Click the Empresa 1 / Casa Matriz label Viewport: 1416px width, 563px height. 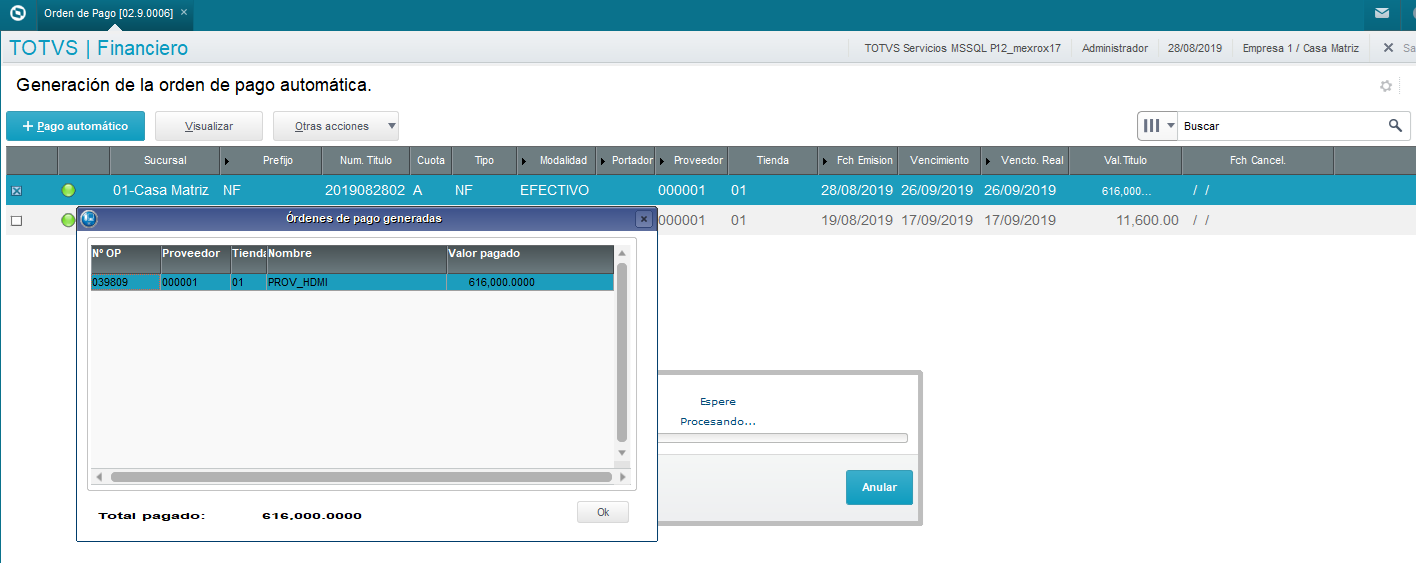[x=1301, y=47]
